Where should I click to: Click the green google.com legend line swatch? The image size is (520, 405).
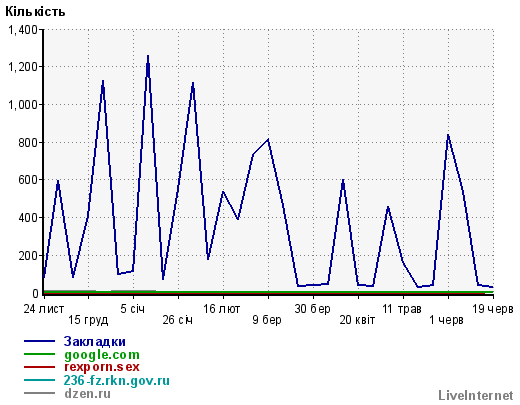click(39, 354)
